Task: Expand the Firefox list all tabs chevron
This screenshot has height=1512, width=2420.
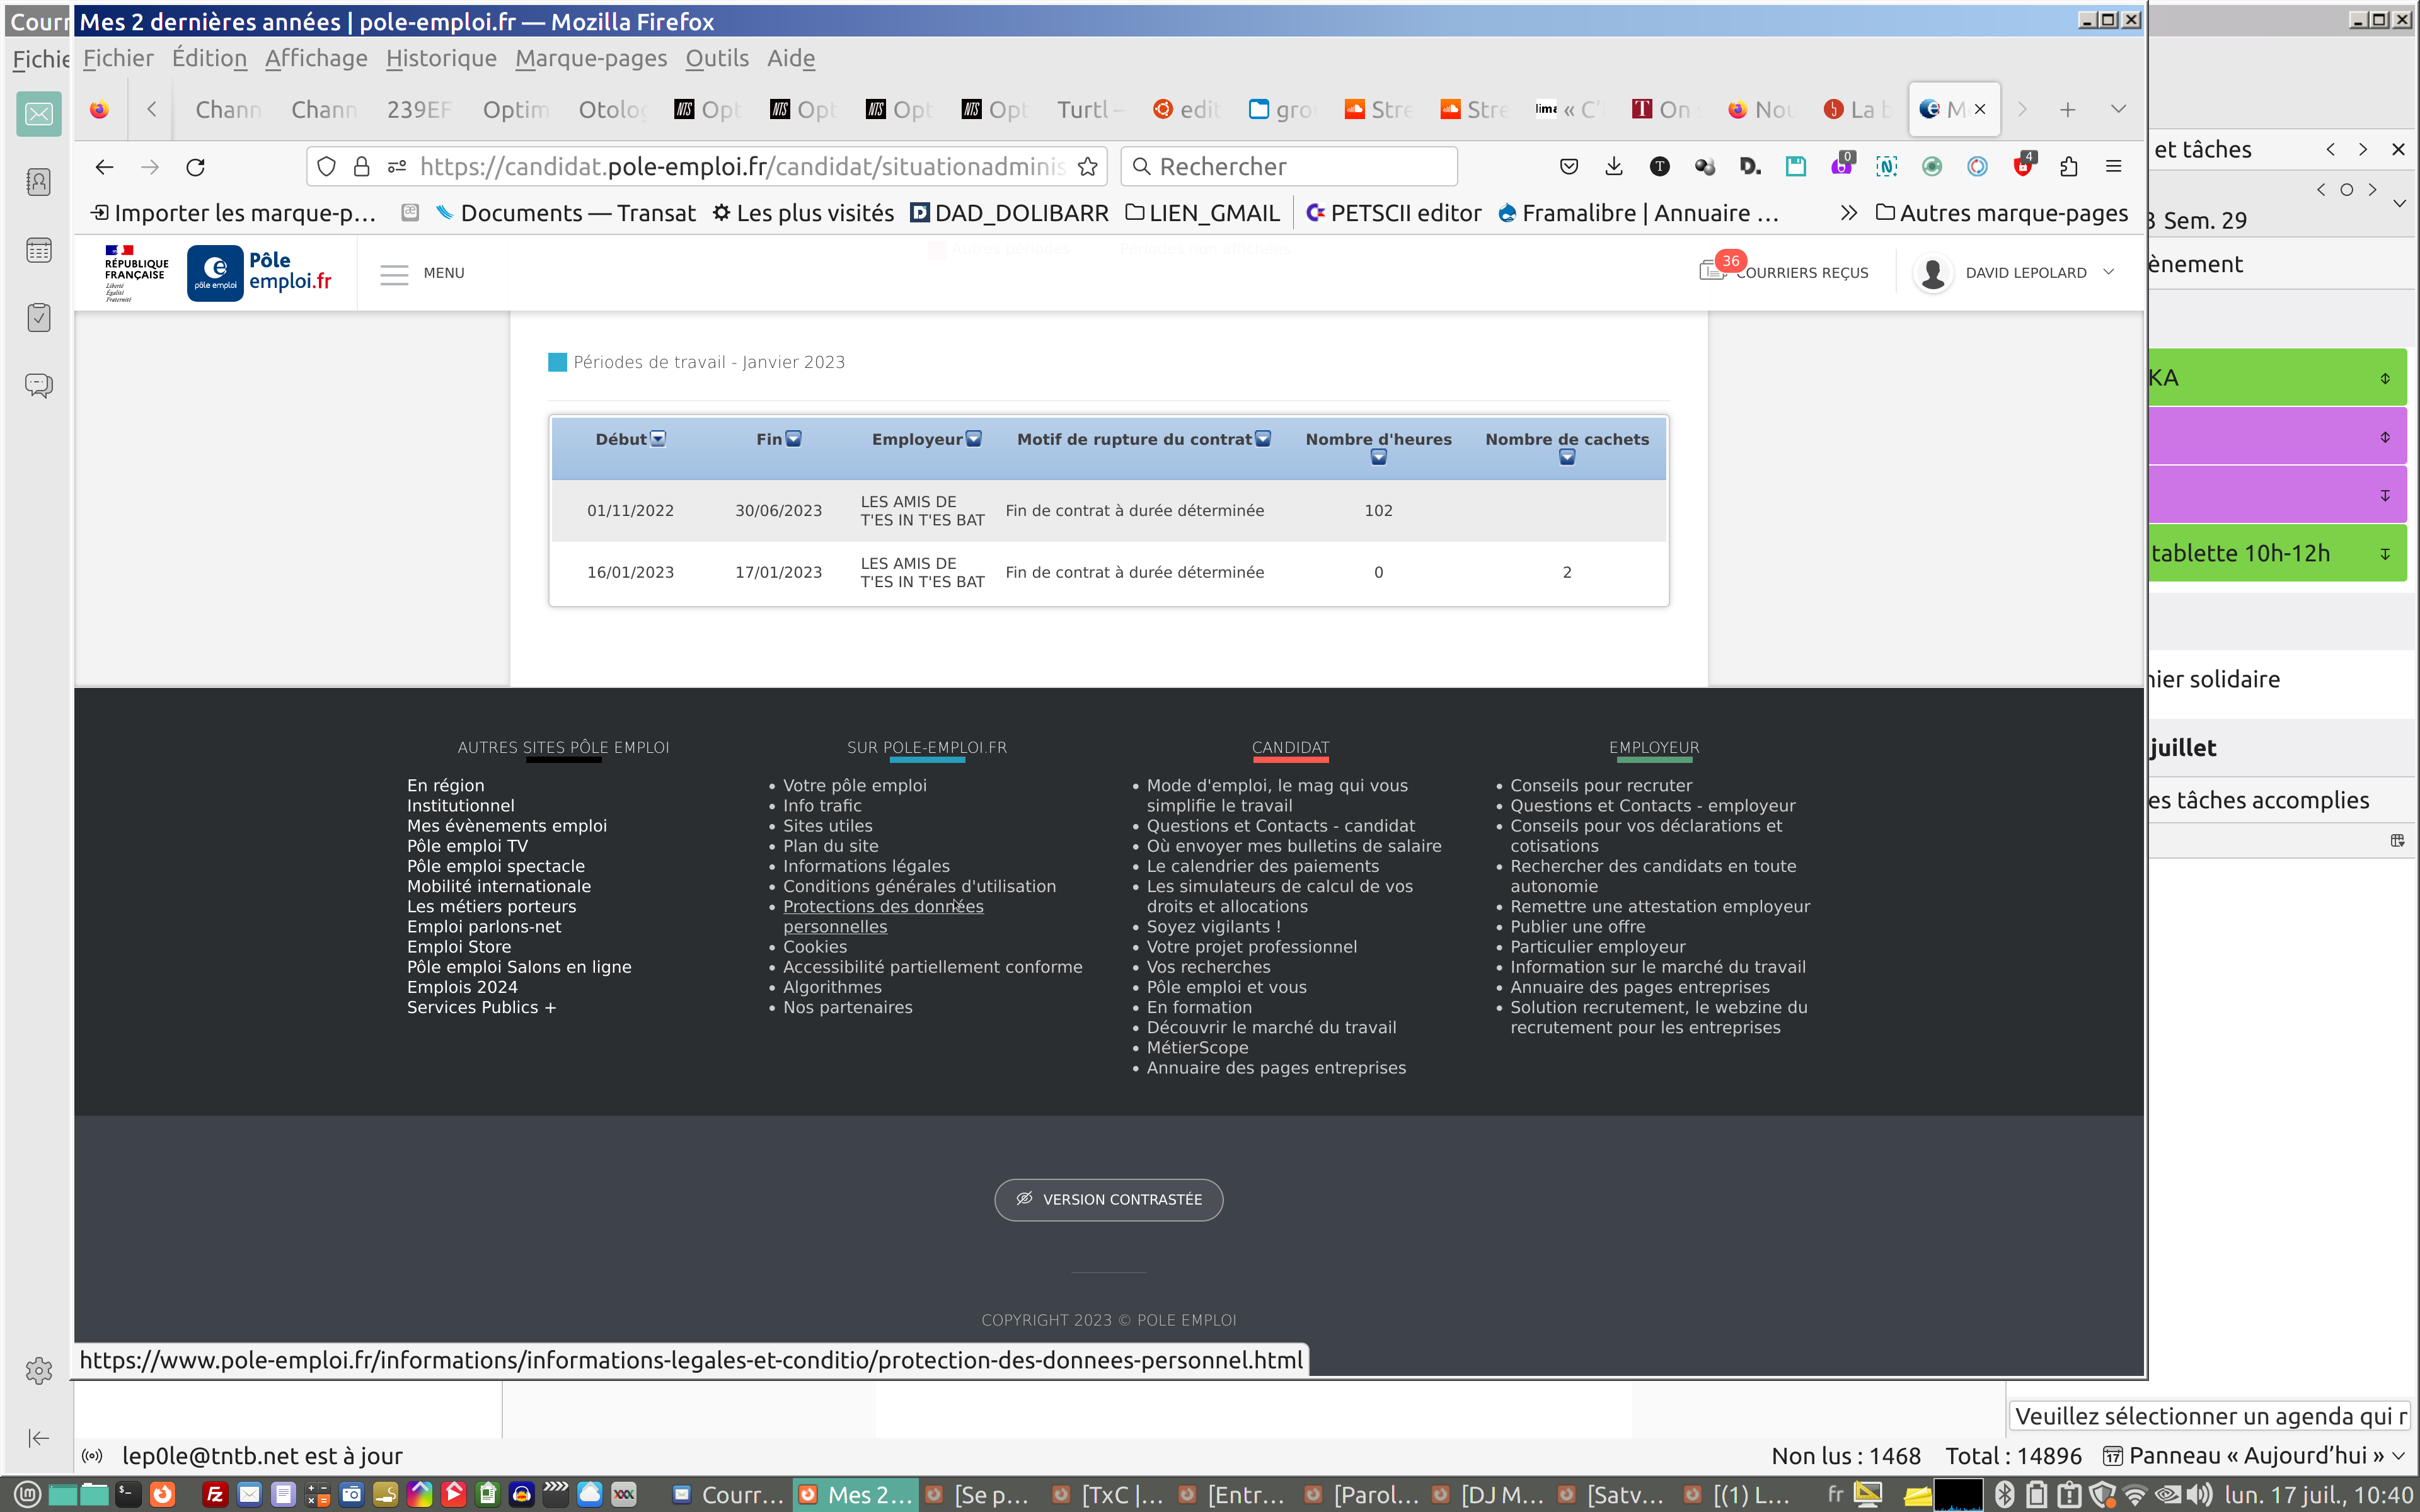Action: click(2118, 109)
